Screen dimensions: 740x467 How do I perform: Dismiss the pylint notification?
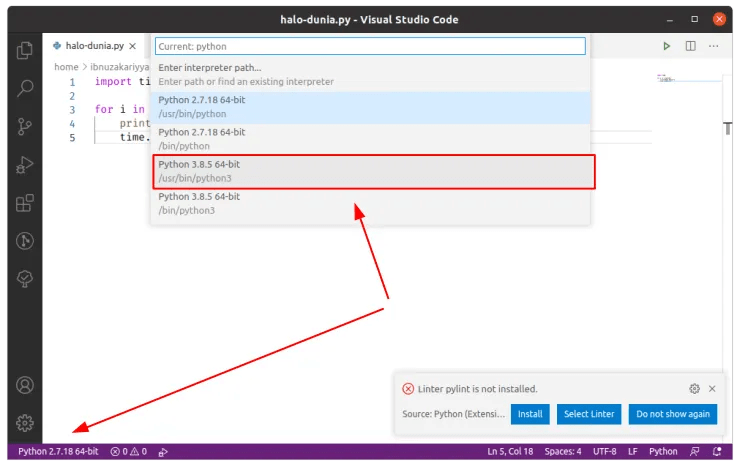(x=712, y=389)
